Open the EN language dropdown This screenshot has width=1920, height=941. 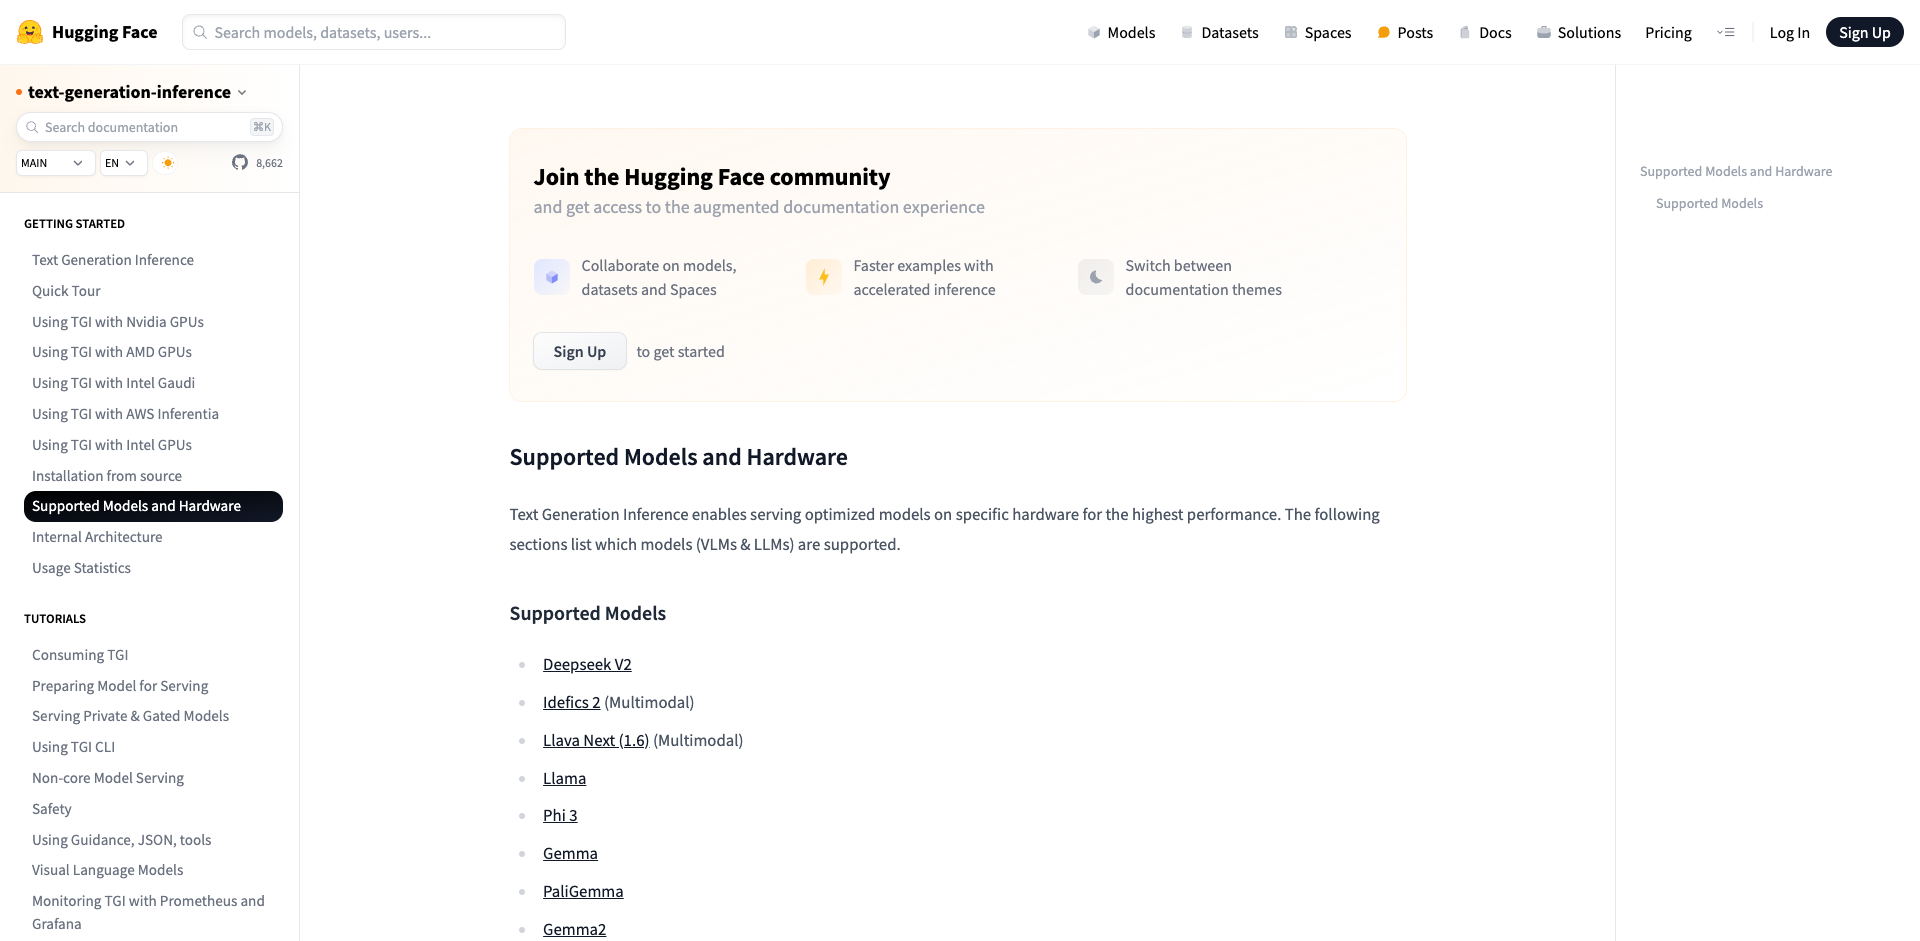point(121,162)
